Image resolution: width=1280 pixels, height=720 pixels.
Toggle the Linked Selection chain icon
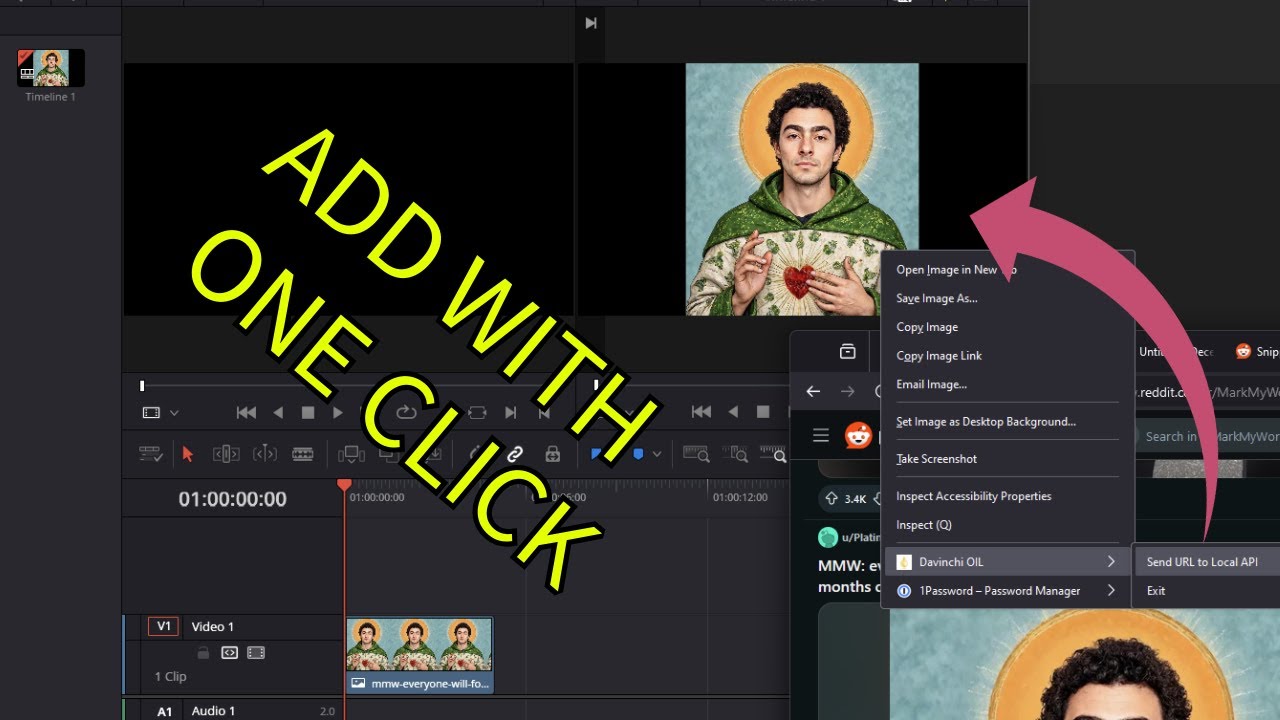point(515,454)
